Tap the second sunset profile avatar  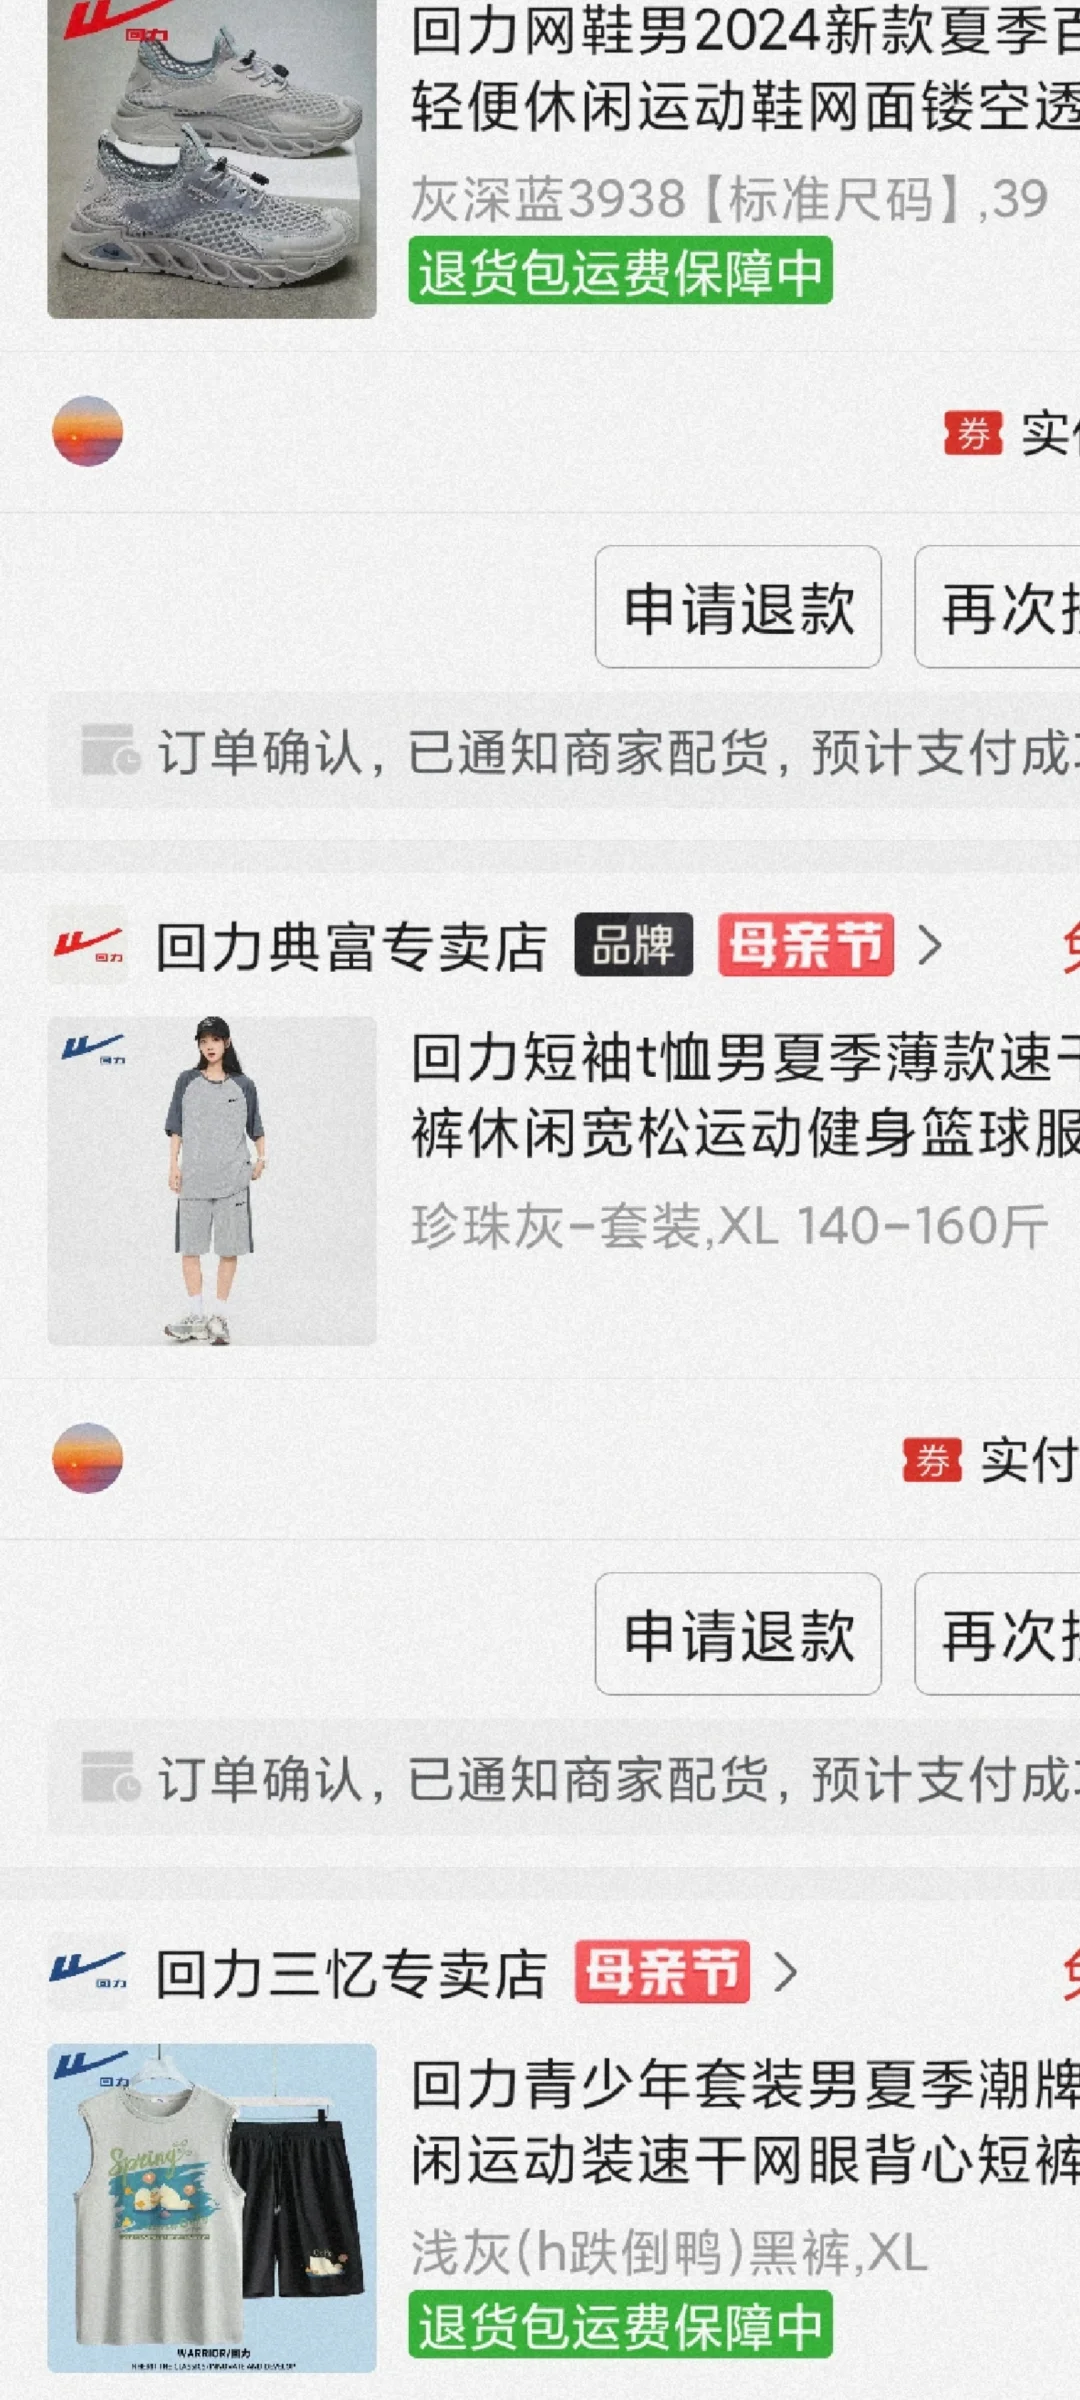point(88,1458)
